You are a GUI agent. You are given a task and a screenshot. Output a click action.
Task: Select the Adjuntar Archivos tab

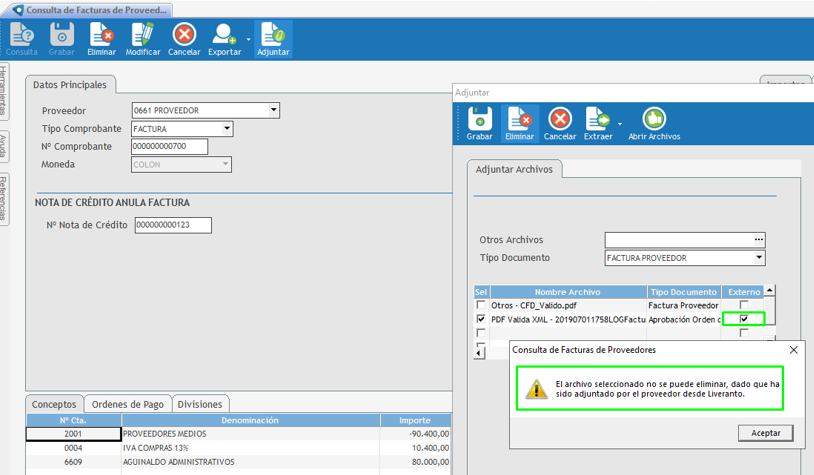click(514, 169)
